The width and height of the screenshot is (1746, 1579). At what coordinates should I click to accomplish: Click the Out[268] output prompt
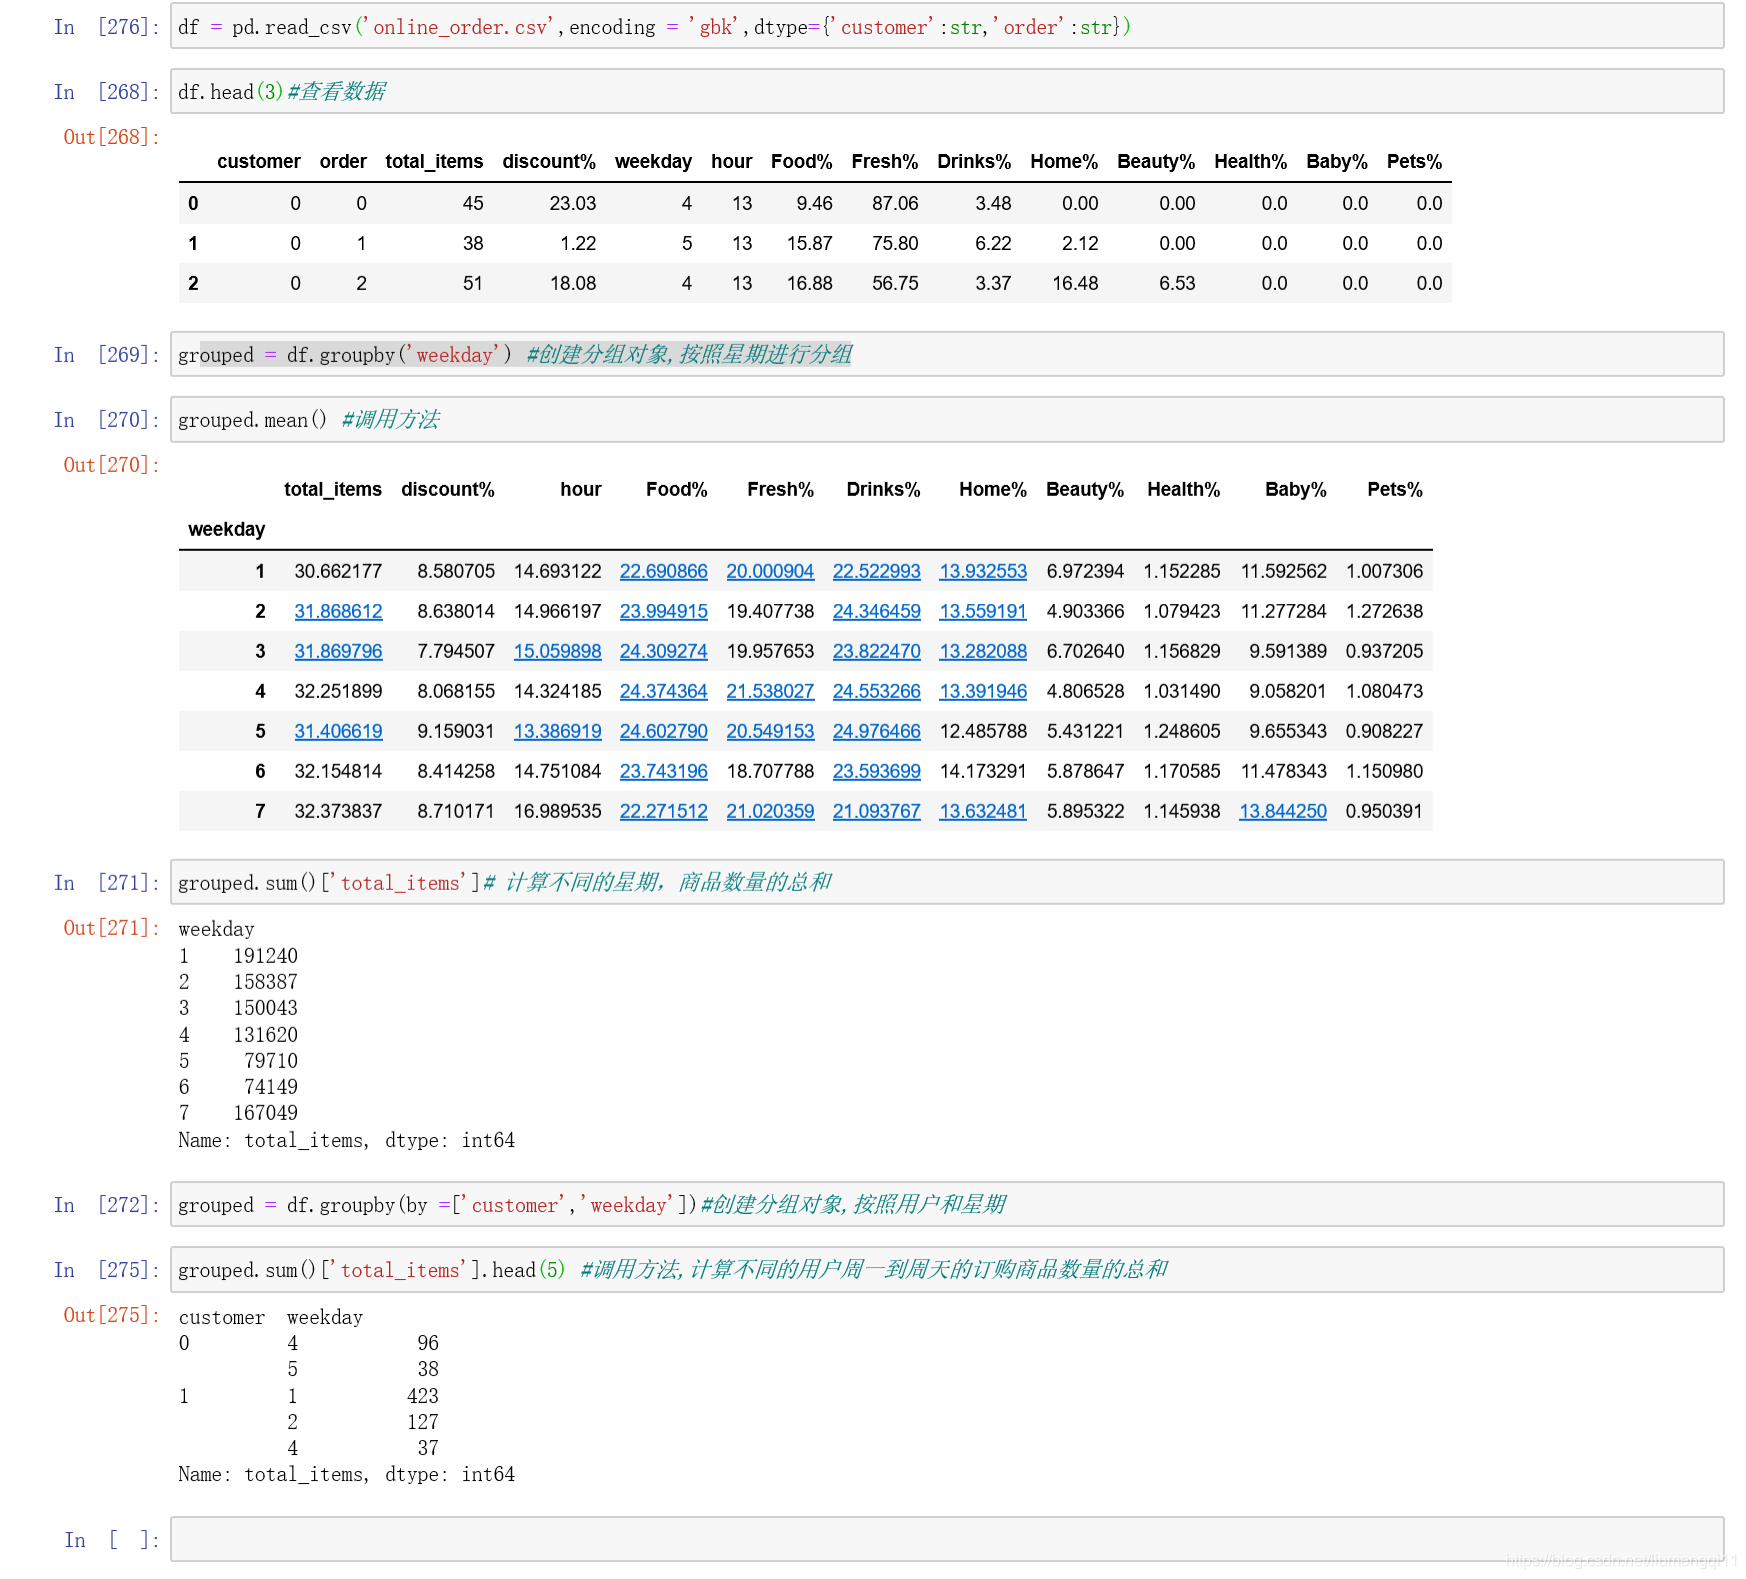112,137
